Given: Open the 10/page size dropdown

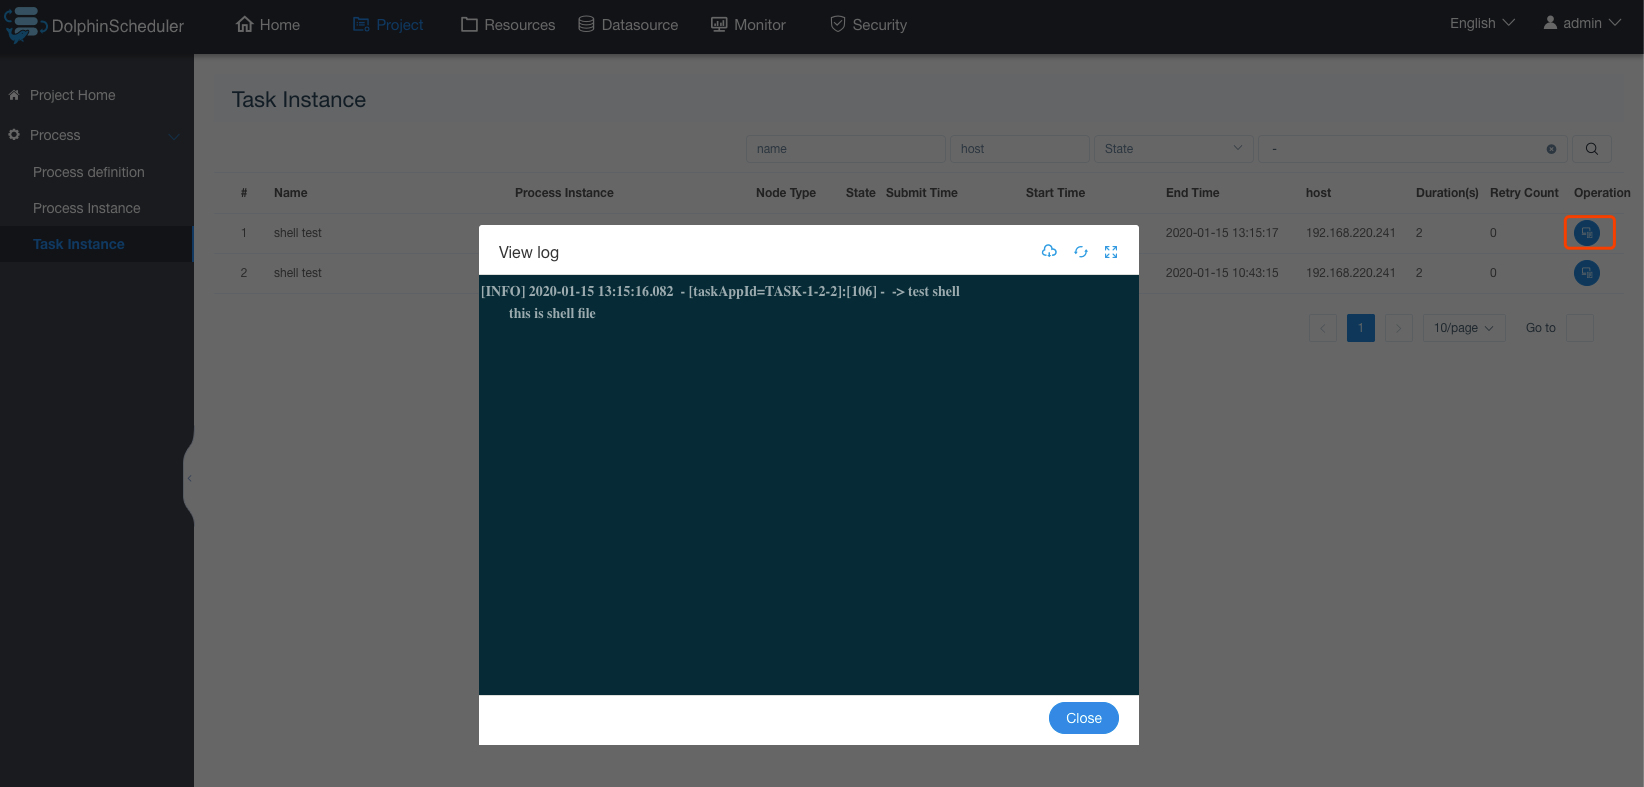Looking at the screenshot, I should tap(1464, 328).
